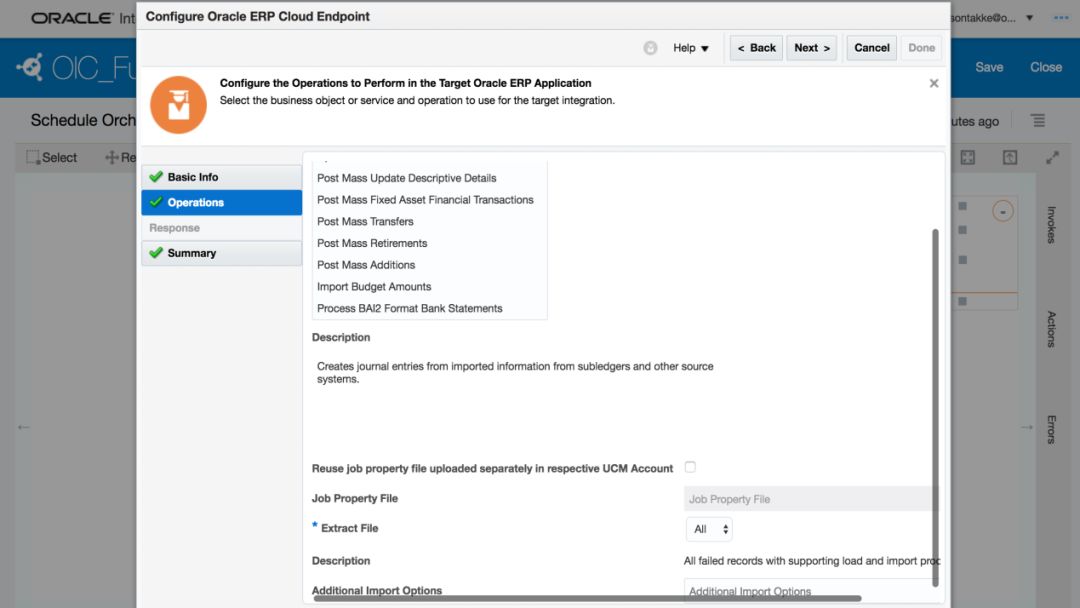
Task: Open the Help dropdown menu
Action: pos(691,48)
